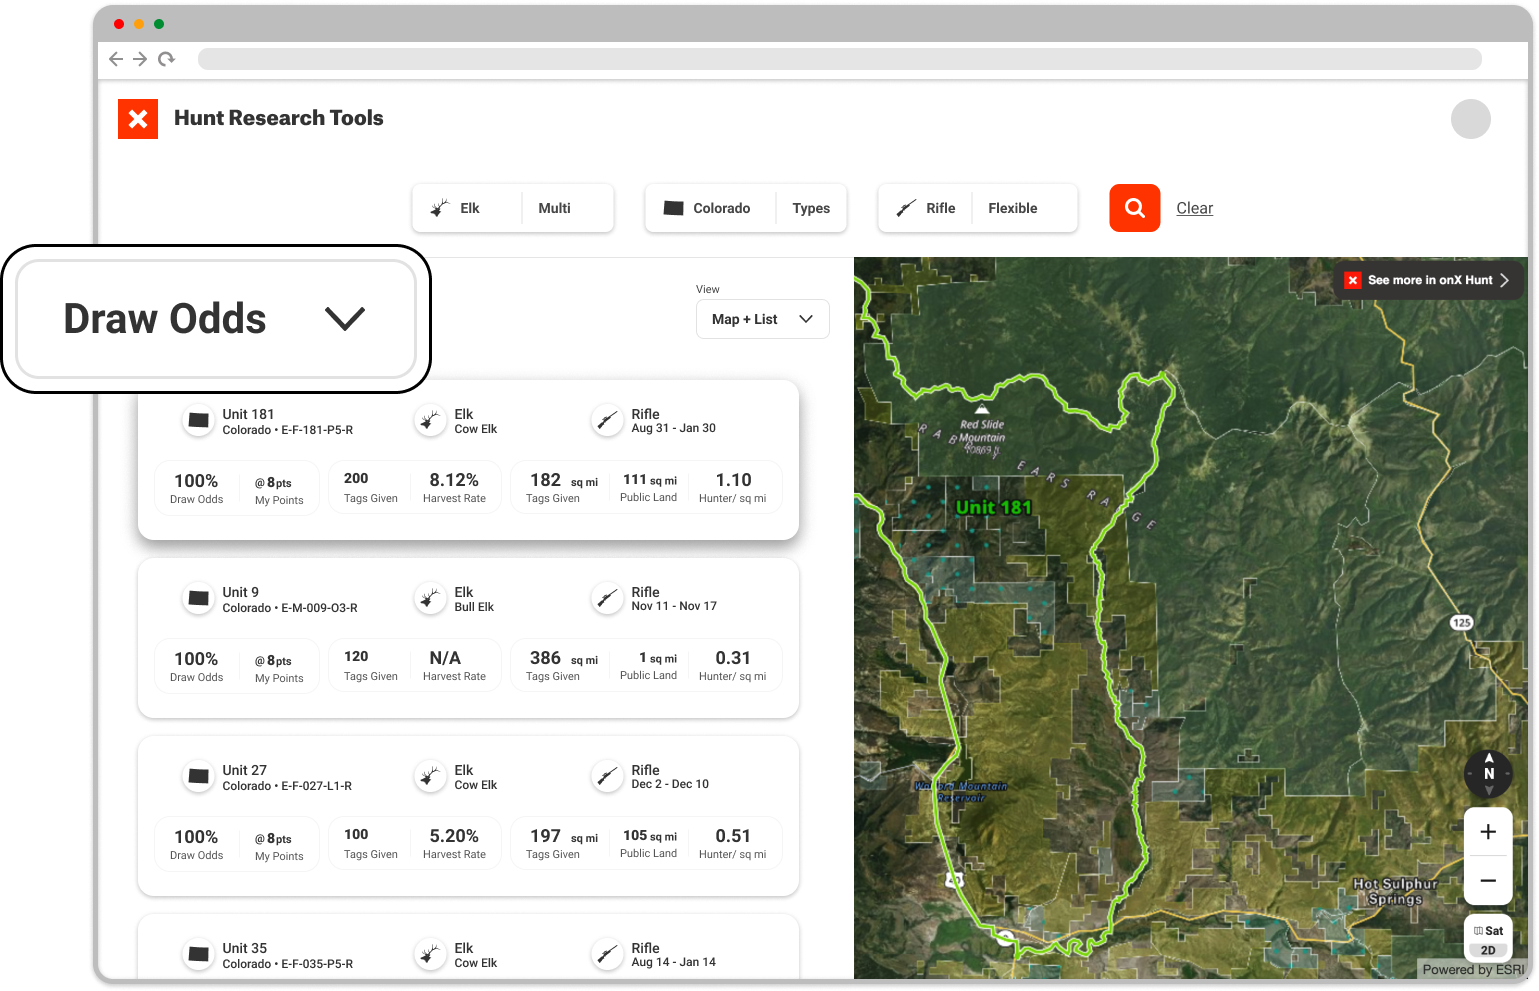Select the Unit 181 card title

pyautogui.click(x=248, y=414)
